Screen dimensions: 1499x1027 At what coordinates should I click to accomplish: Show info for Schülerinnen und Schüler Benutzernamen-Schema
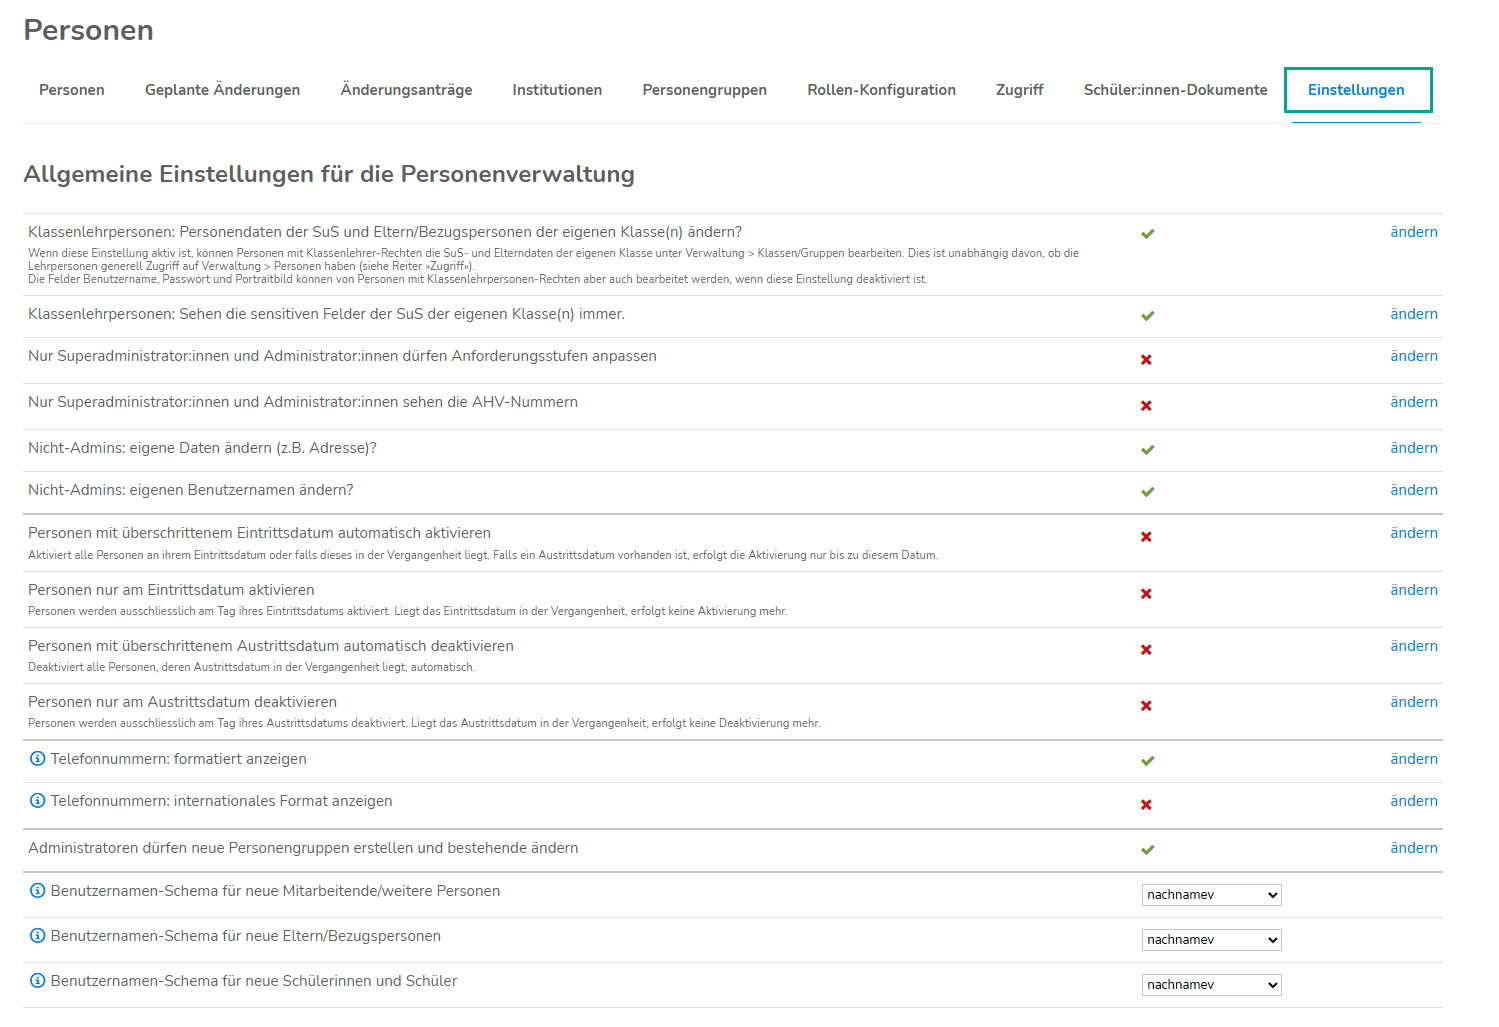coord(37,981)
